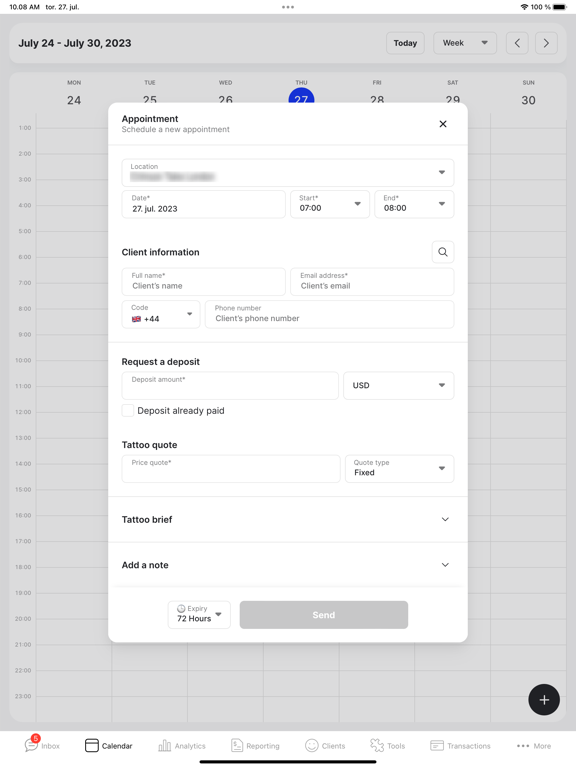The width and height of the screenshot is (576, 768).
Task: Expand the Add a note section
Action: click(288, 565)
